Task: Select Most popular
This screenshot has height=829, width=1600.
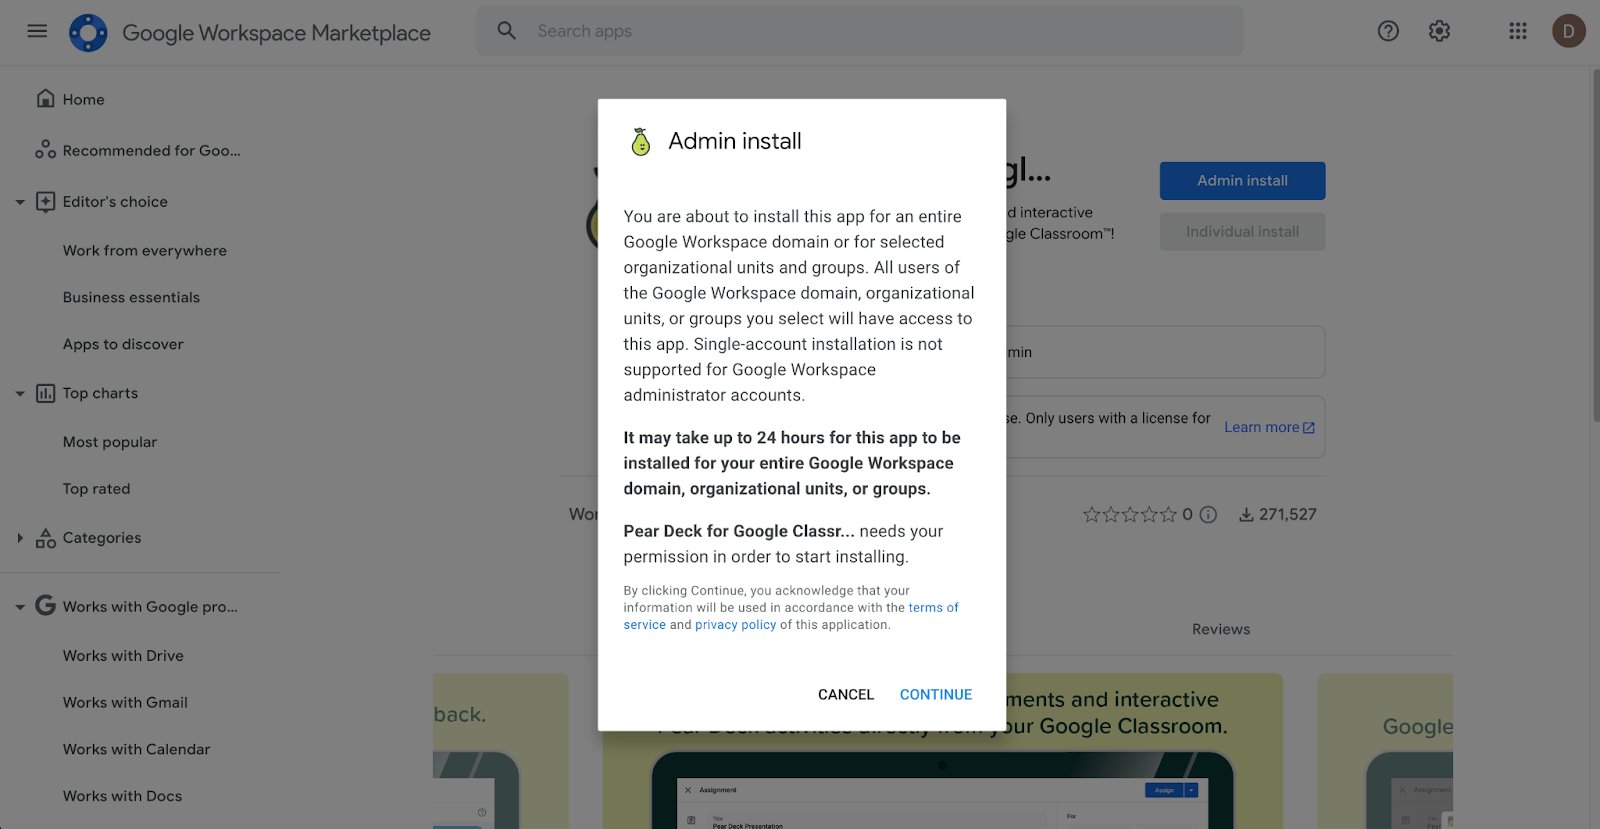Action: pos(110,442)
